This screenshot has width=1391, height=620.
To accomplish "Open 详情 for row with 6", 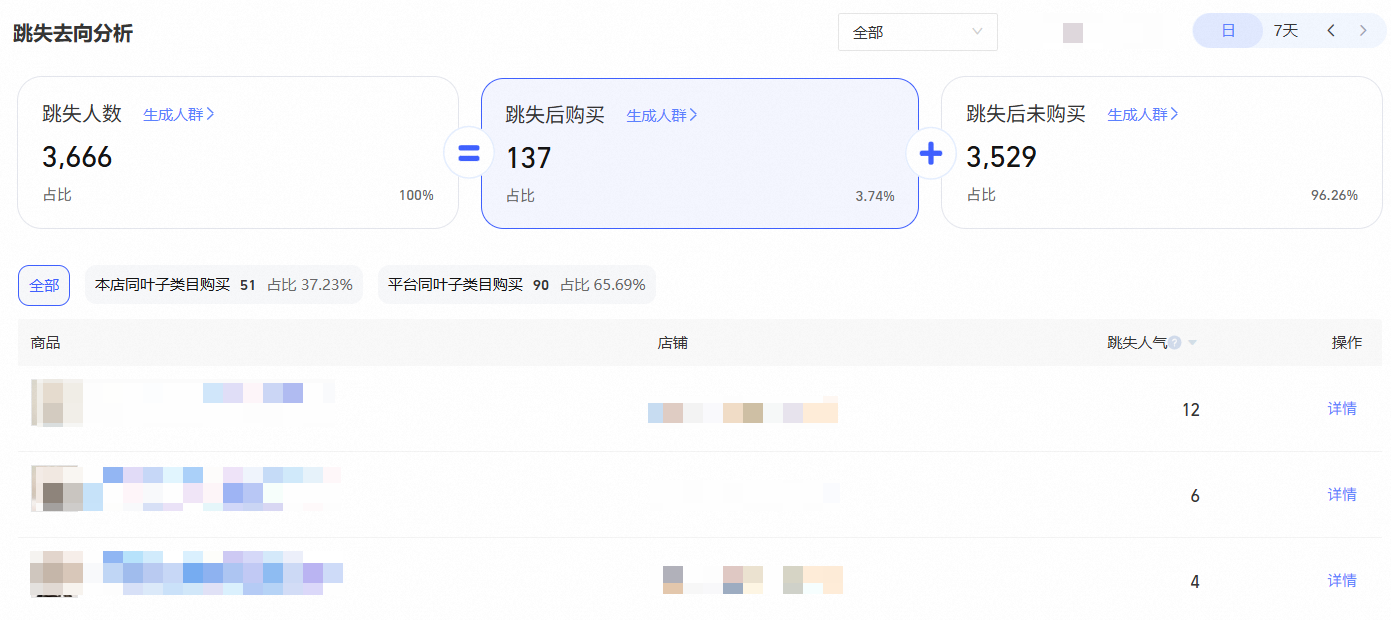I will coord(1342,494).
